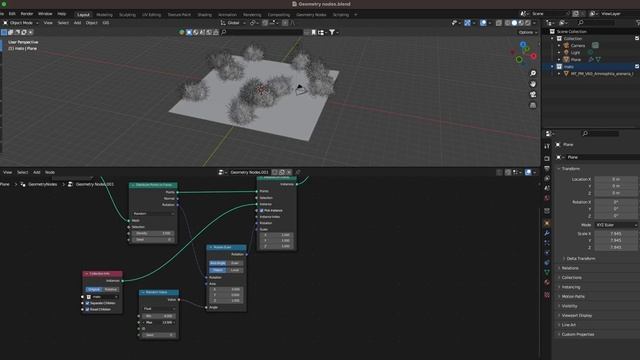Open Object menu in 3D viewport header
Screen dimensions: 640x360
tap(91, 23)
